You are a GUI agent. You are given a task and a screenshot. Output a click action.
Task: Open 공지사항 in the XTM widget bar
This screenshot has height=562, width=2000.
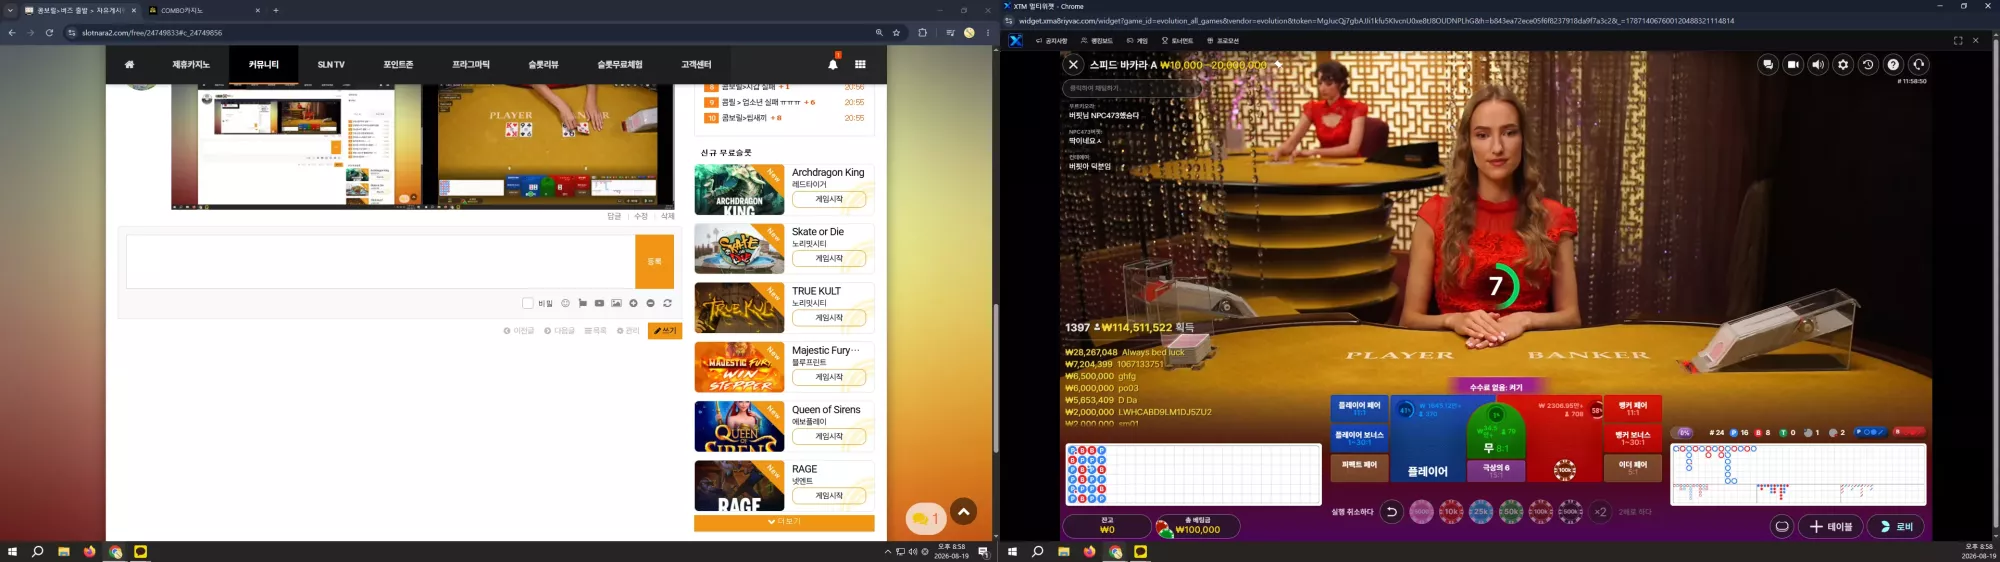click(1052, 41)
